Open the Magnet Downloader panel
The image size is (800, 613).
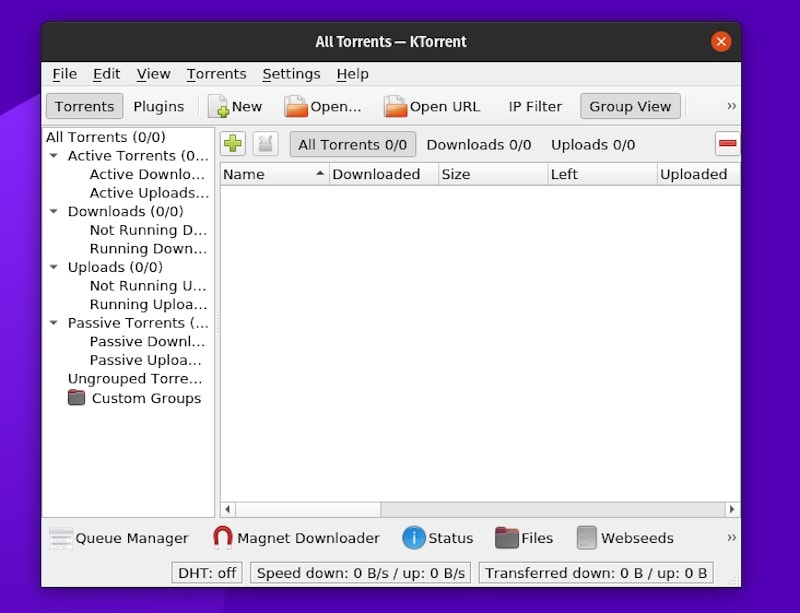(296, 538)
